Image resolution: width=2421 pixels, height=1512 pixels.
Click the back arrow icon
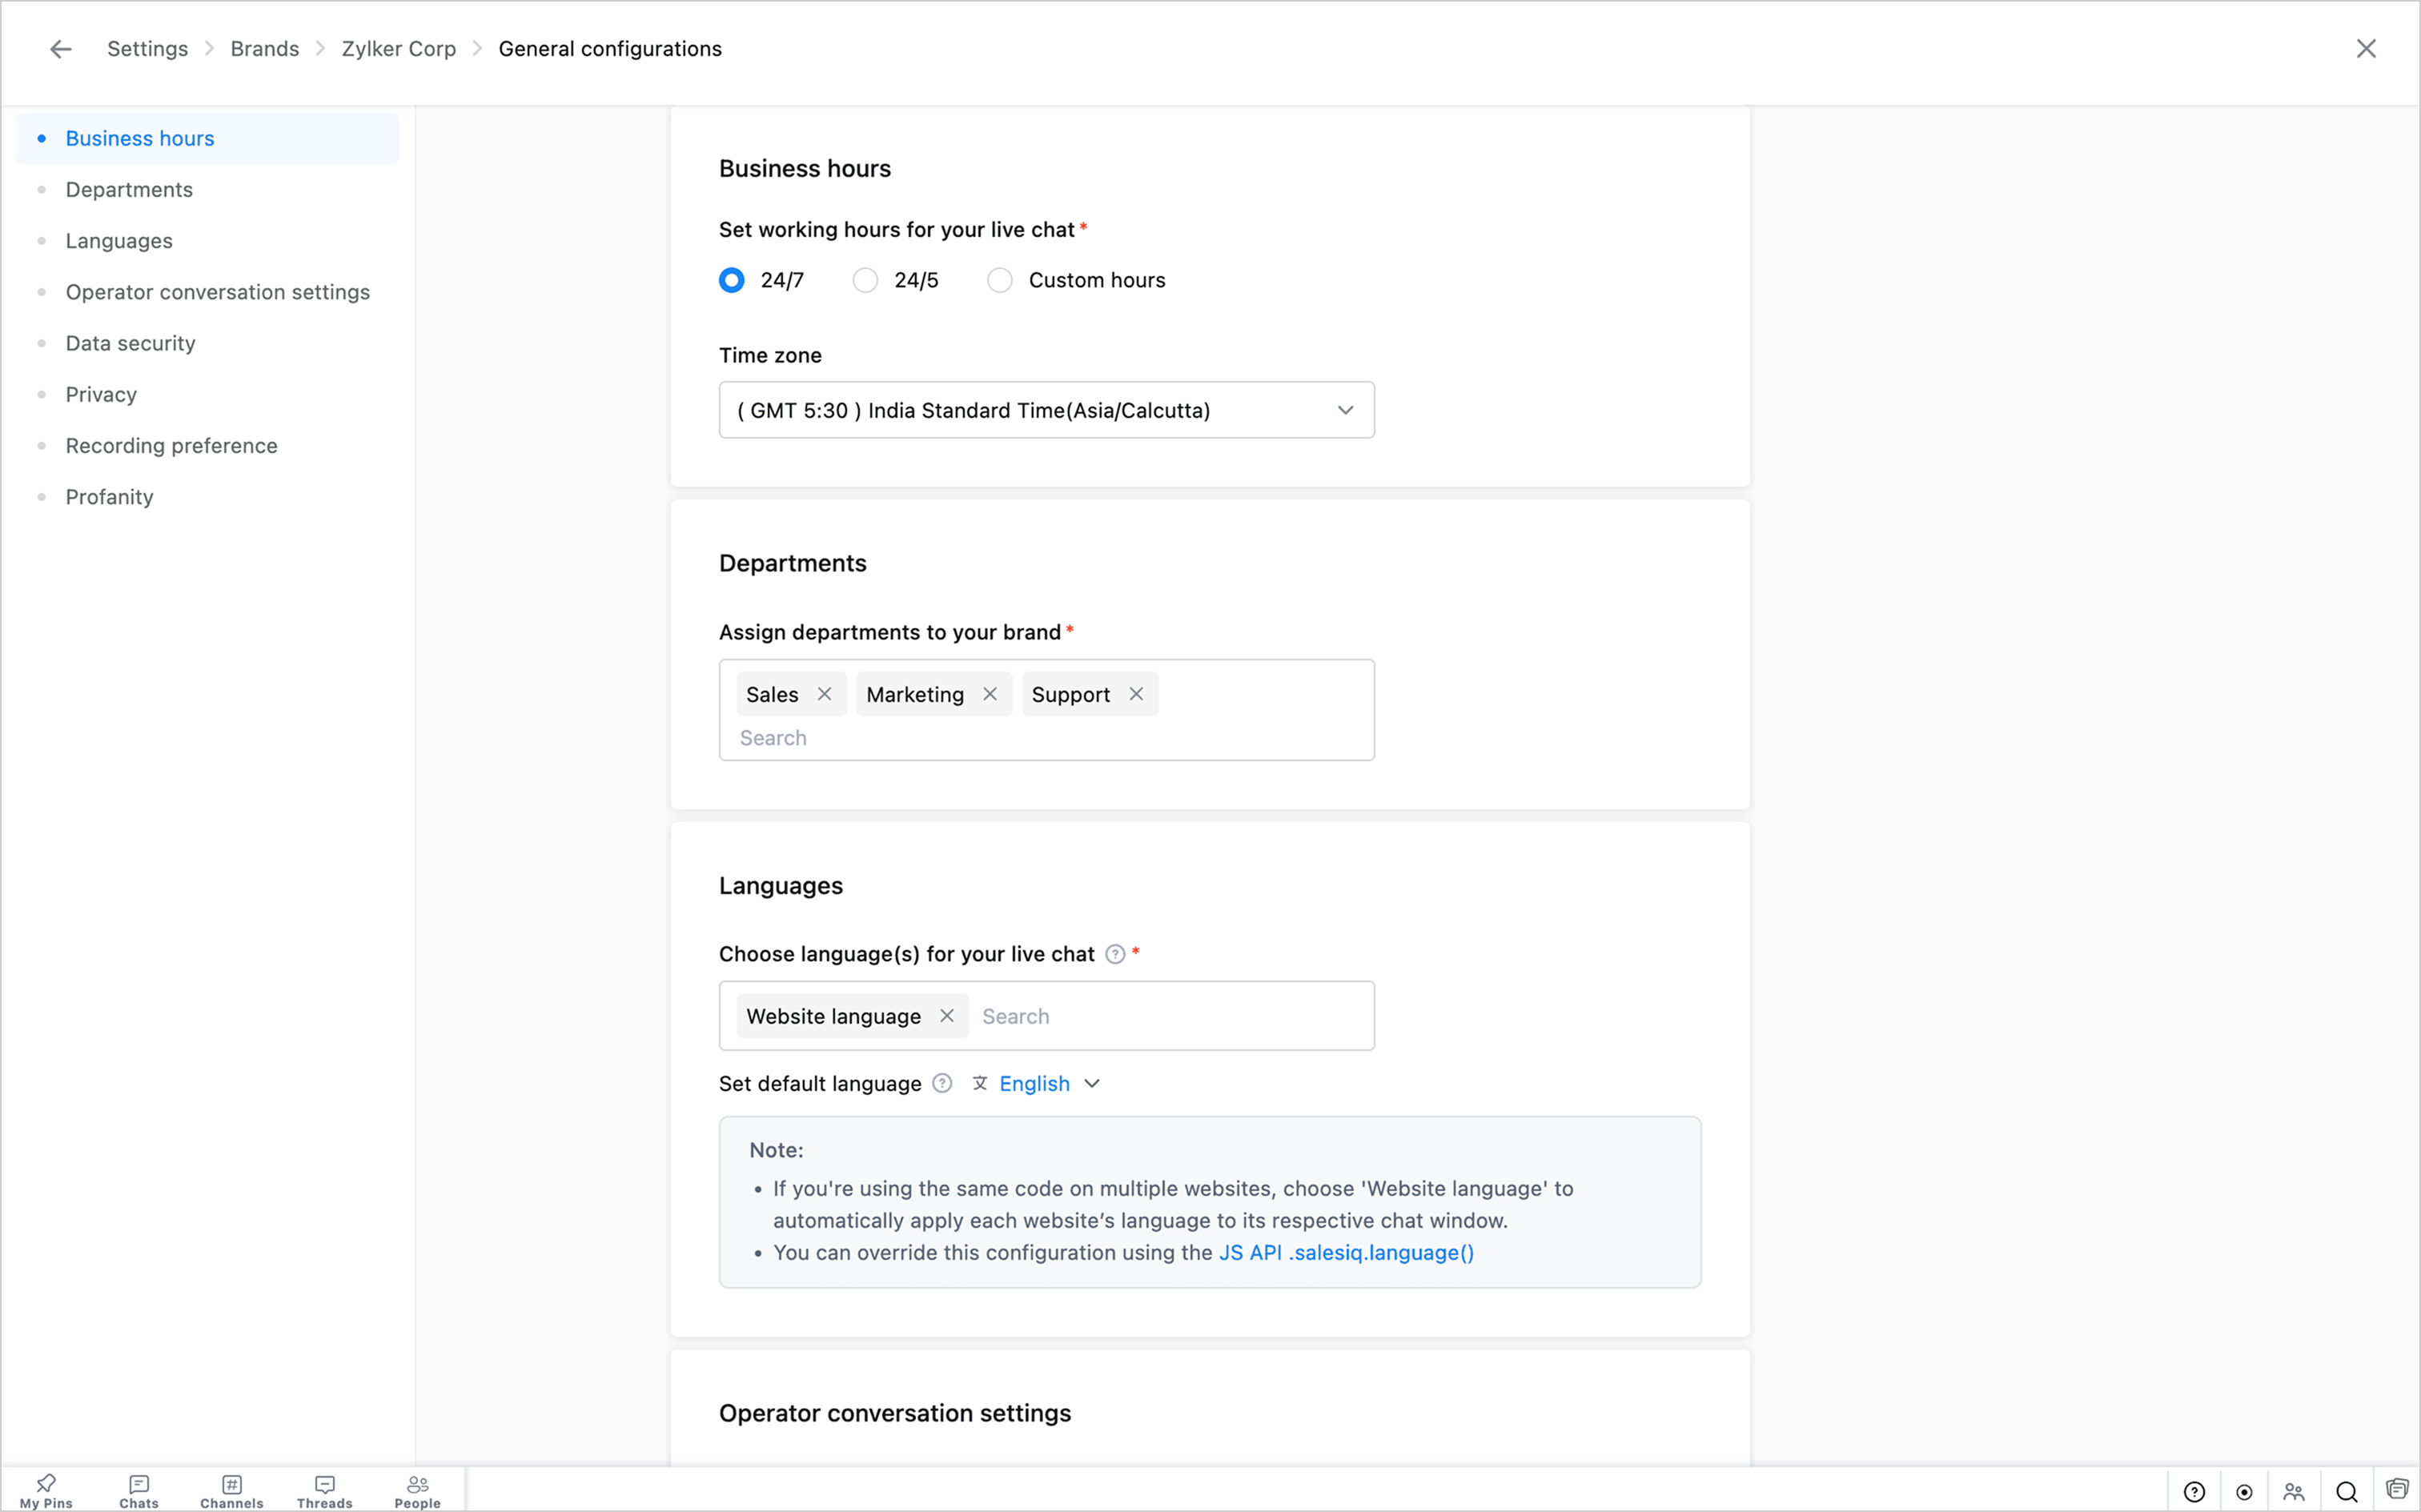click(x=61, y=49)
